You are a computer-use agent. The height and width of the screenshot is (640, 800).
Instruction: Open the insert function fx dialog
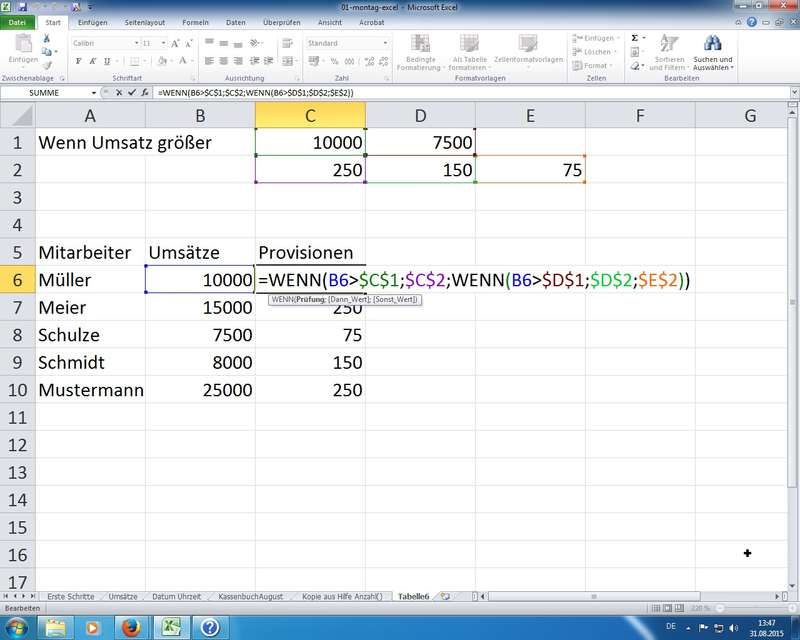[x=145, y=92]
